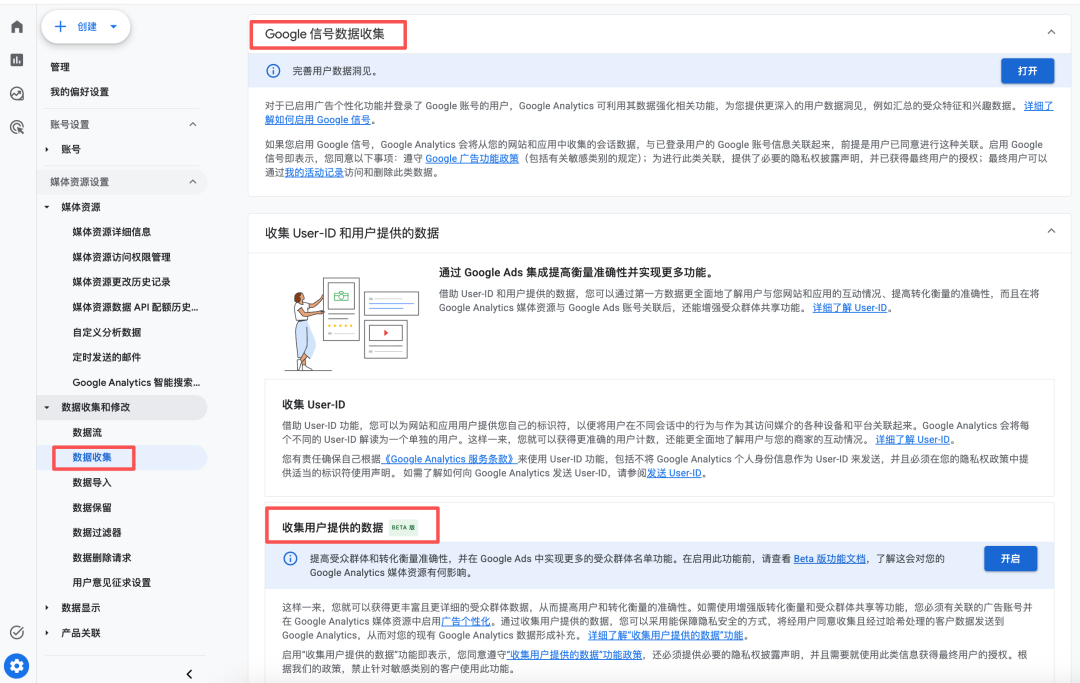
Task: Click the checkmark circle icon near bottom left
Action: tap(17, 632)
